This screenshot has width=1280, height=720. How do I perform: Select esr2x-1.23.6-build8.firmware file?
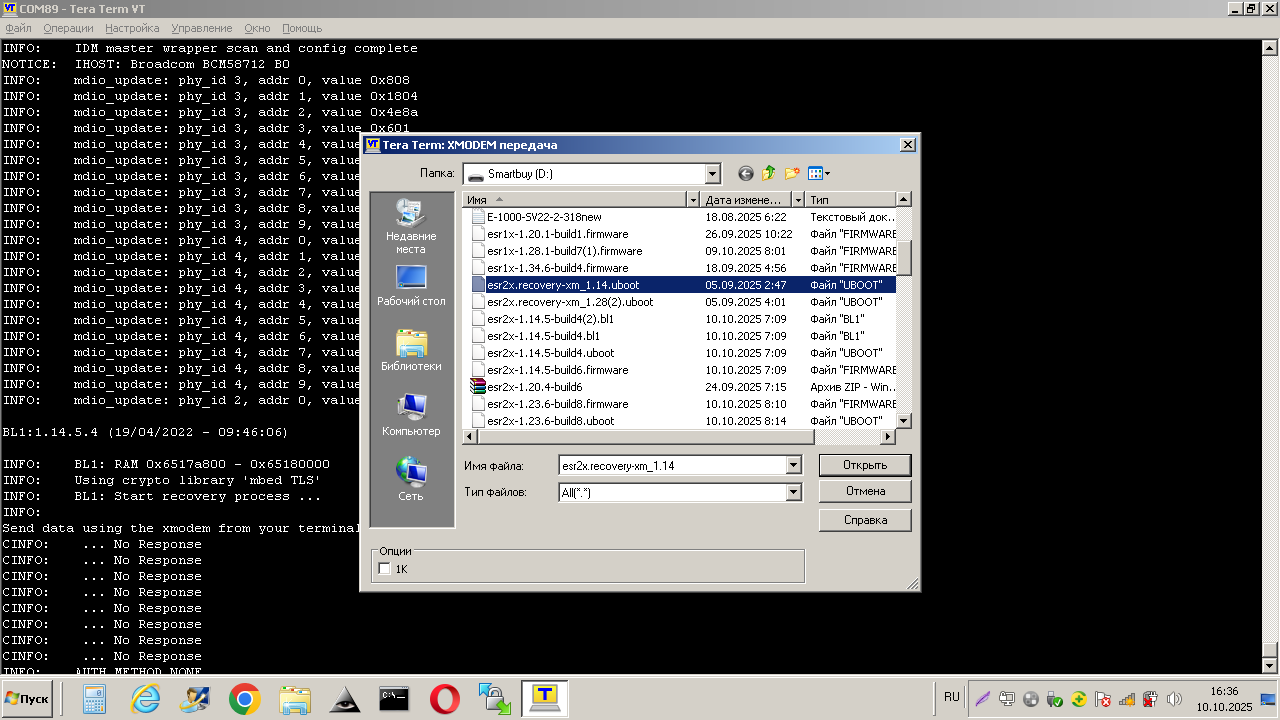pos(557,404)
